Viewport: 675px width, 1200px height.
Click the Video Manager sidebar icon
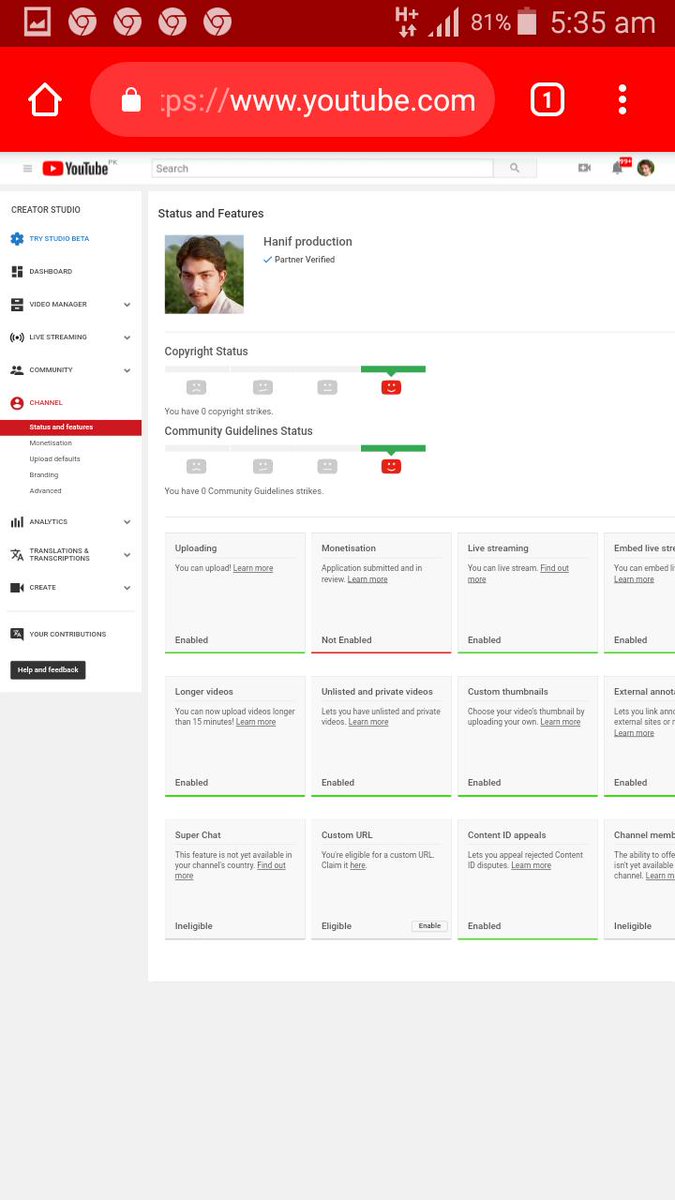[x=17, y=304]
